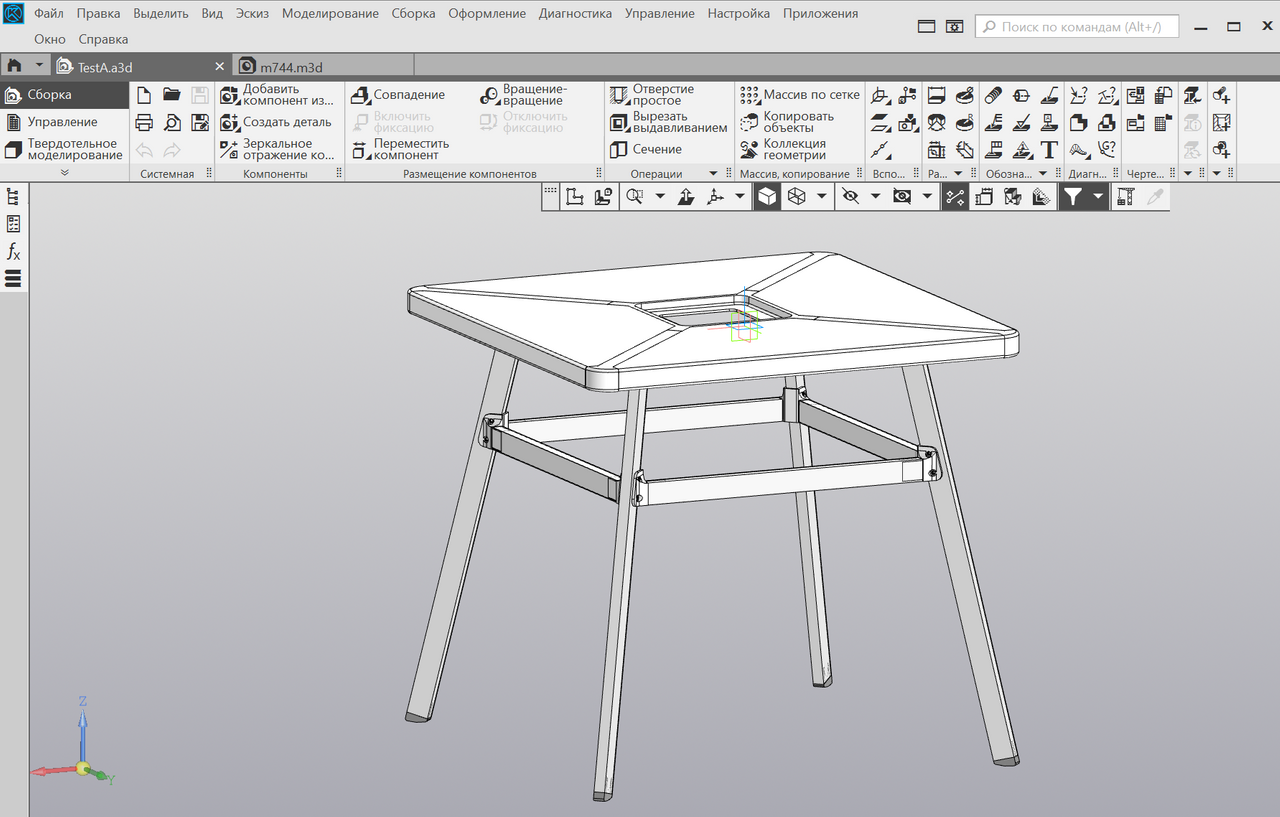Open the hide objects dropdown arrow
Viewport: 1280px width, 817px height.
[x=875, y=197]
